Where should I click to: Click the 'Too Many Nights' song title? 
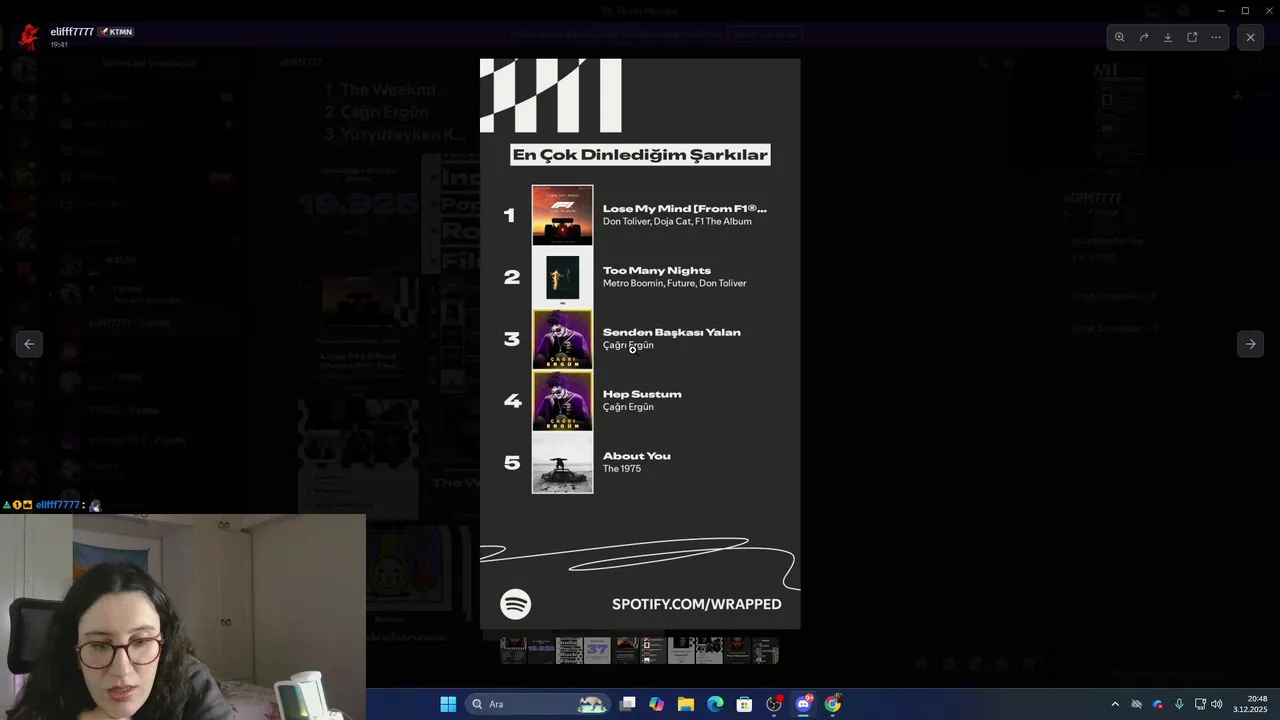click(x=657, y=270)
